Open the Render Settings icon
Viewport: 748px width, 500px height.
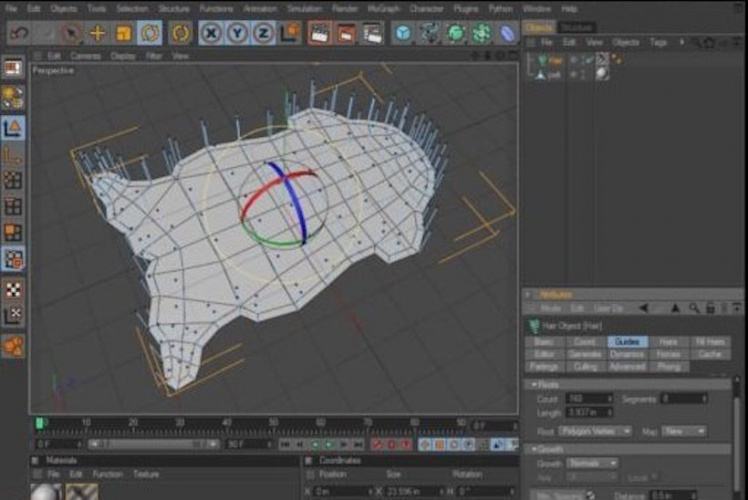tap(372, 33)
